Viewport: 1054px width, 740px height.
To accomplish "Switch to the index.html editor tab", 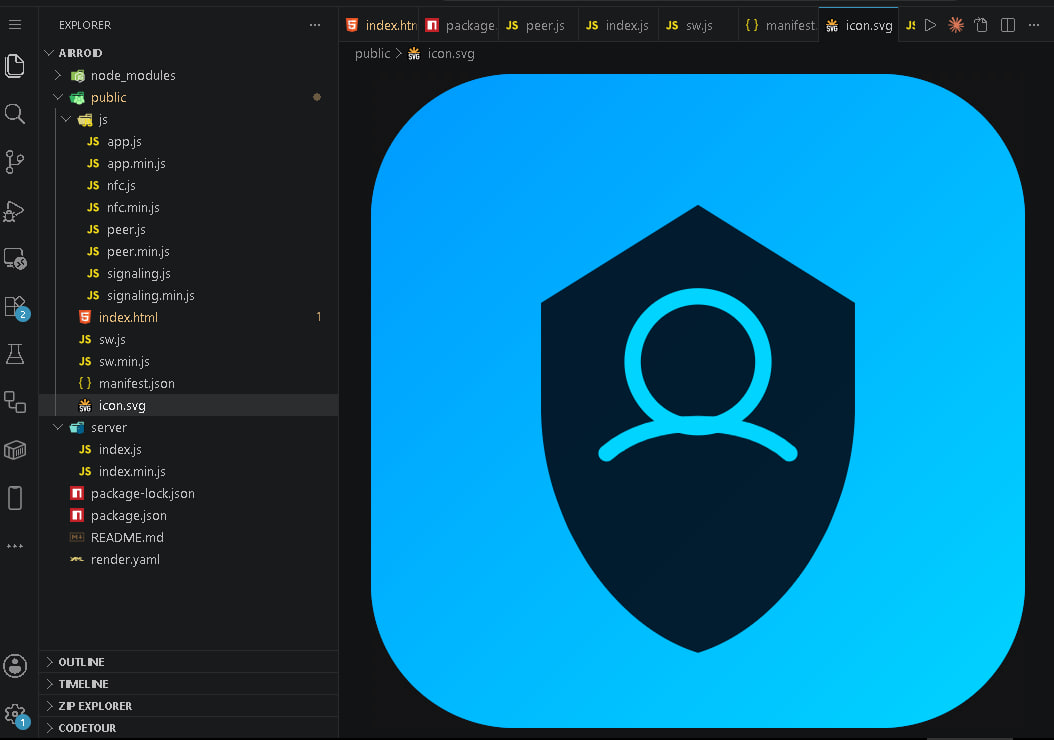I will pos(379,26).
